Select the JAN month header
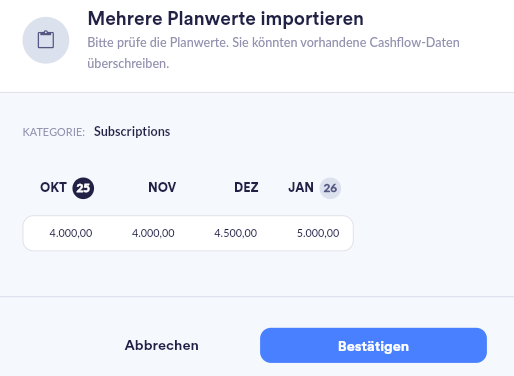The height and width of the screenshot is (376, 514). (301, 187)
